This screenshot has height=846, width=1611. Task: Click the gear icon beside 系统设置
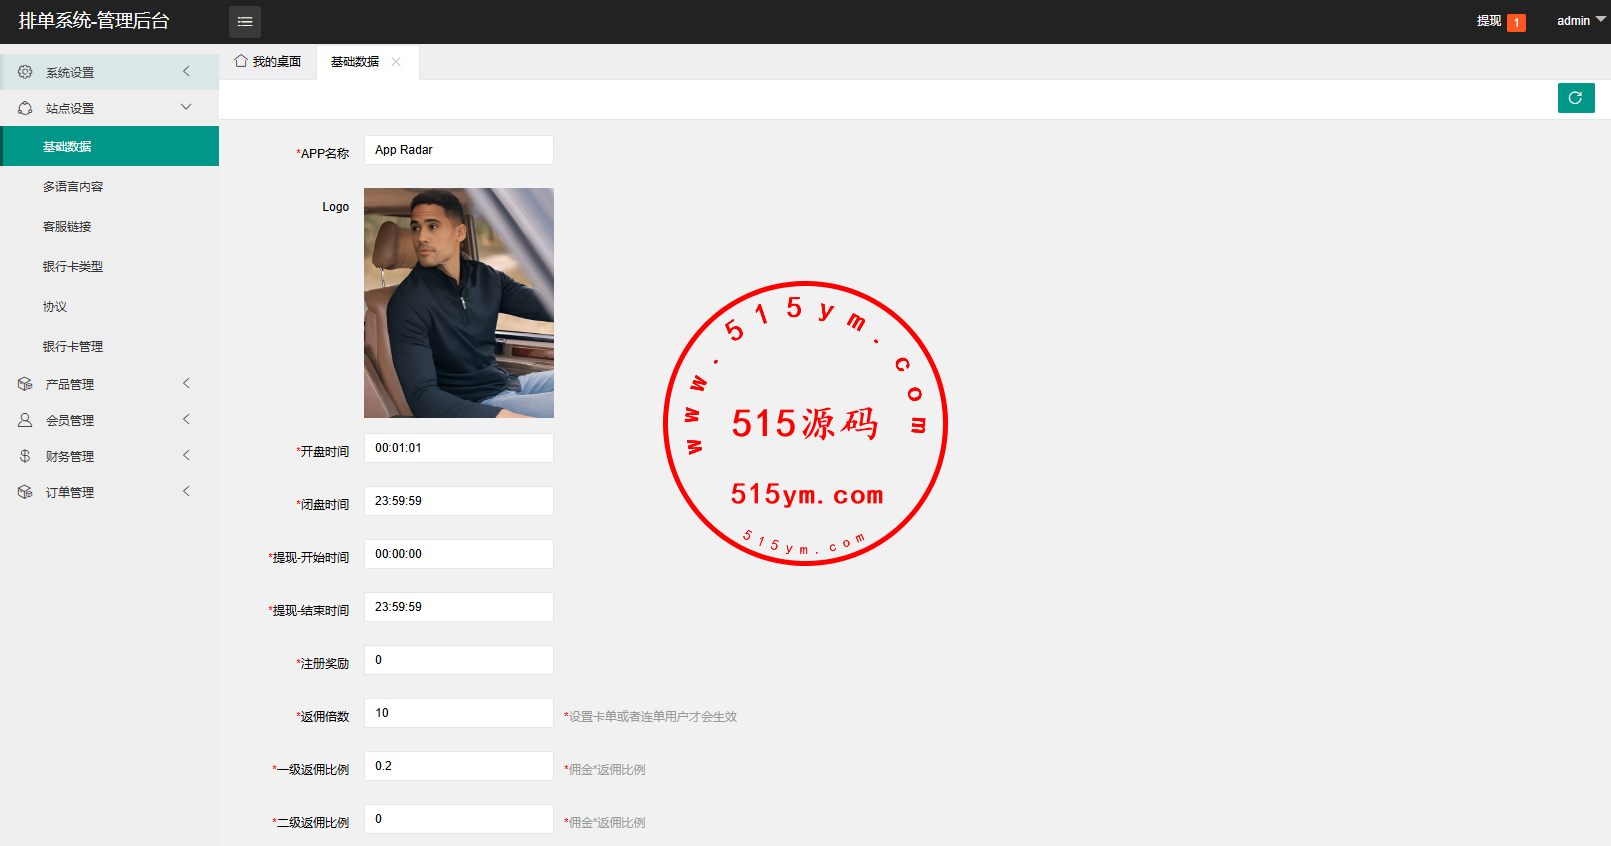(25, 72)
